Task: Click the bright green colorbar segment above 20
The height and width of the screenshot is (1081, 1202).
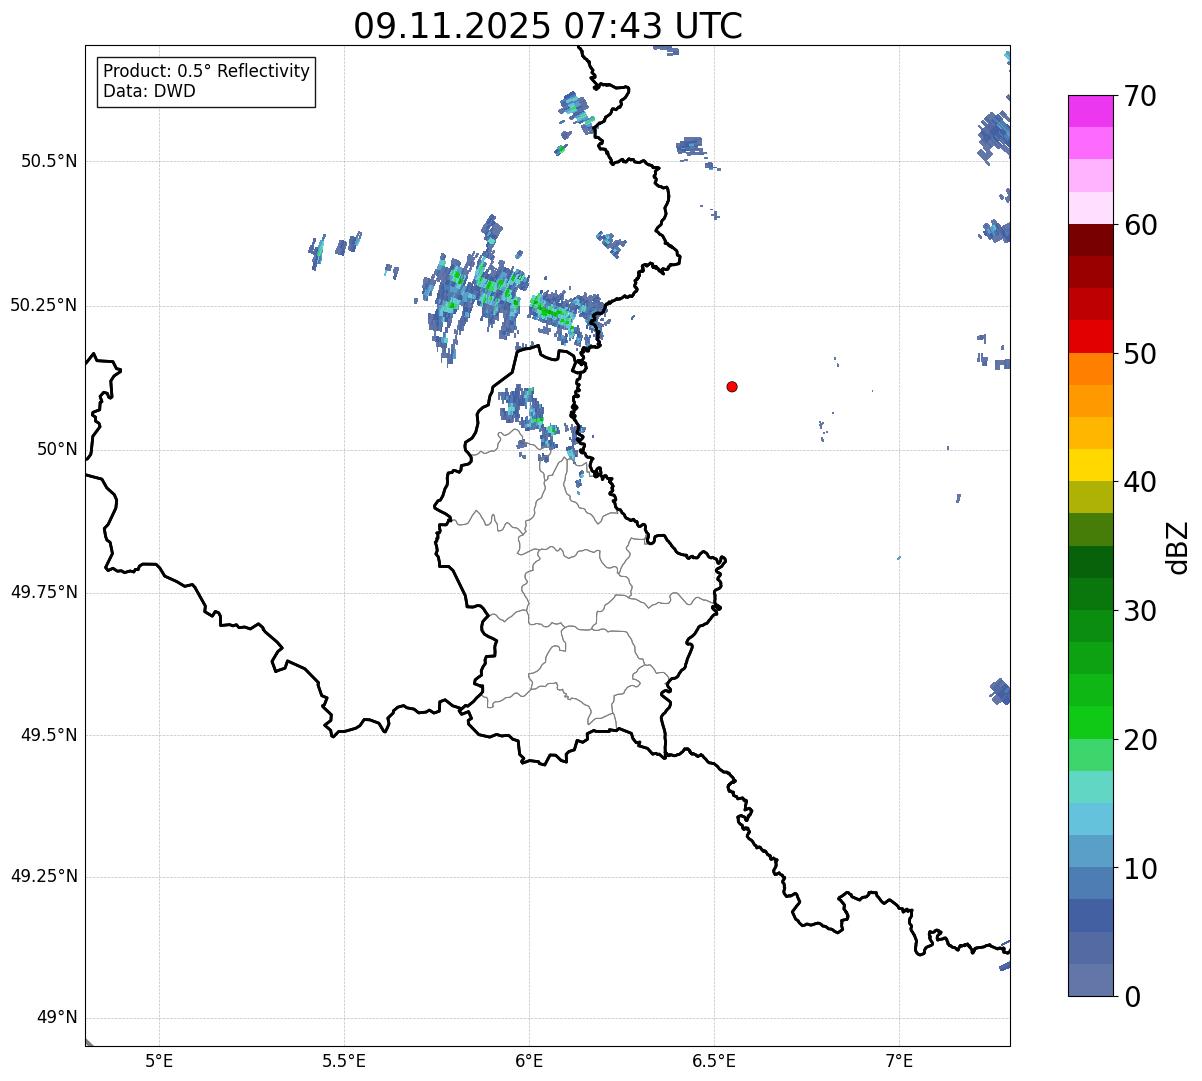Action: pos(1090,722)
